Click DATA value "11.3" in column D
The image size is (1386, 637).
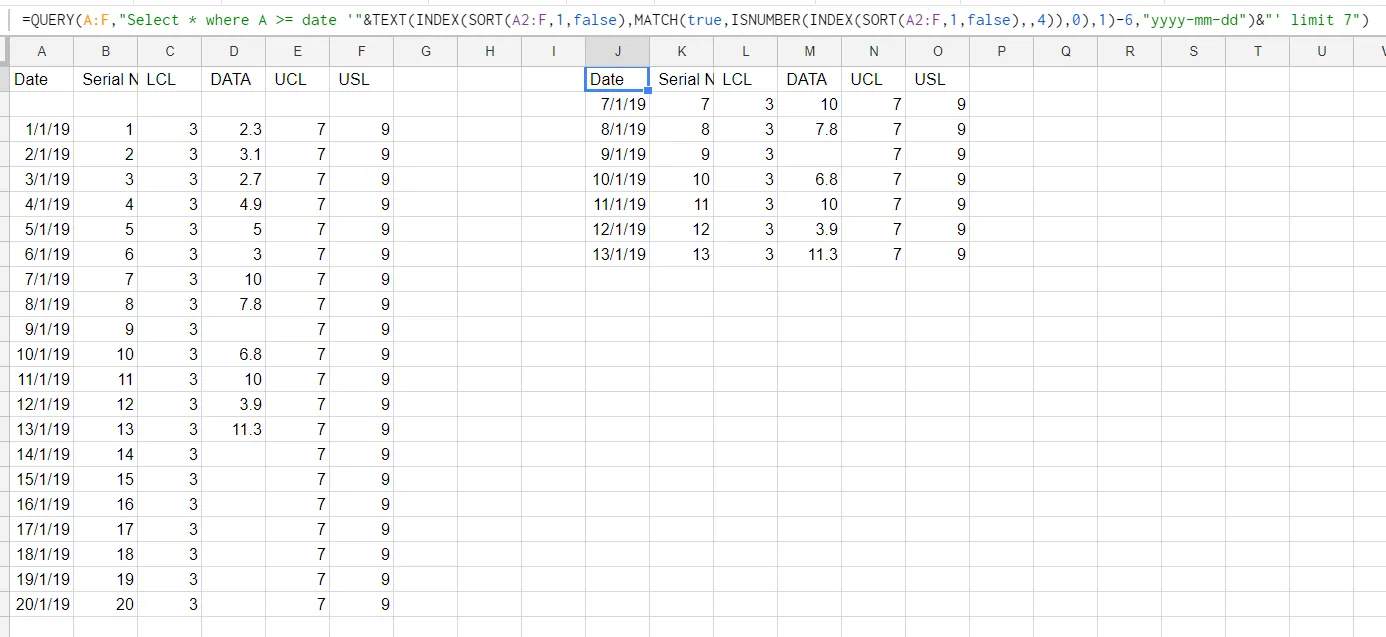pos(234,429)
